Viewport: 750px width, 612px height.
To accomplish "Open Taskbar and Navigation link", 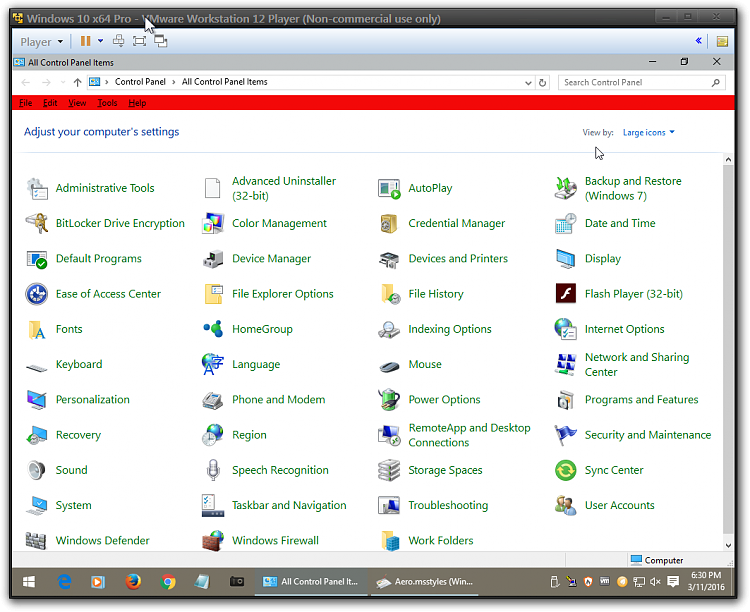I will 289,505.
